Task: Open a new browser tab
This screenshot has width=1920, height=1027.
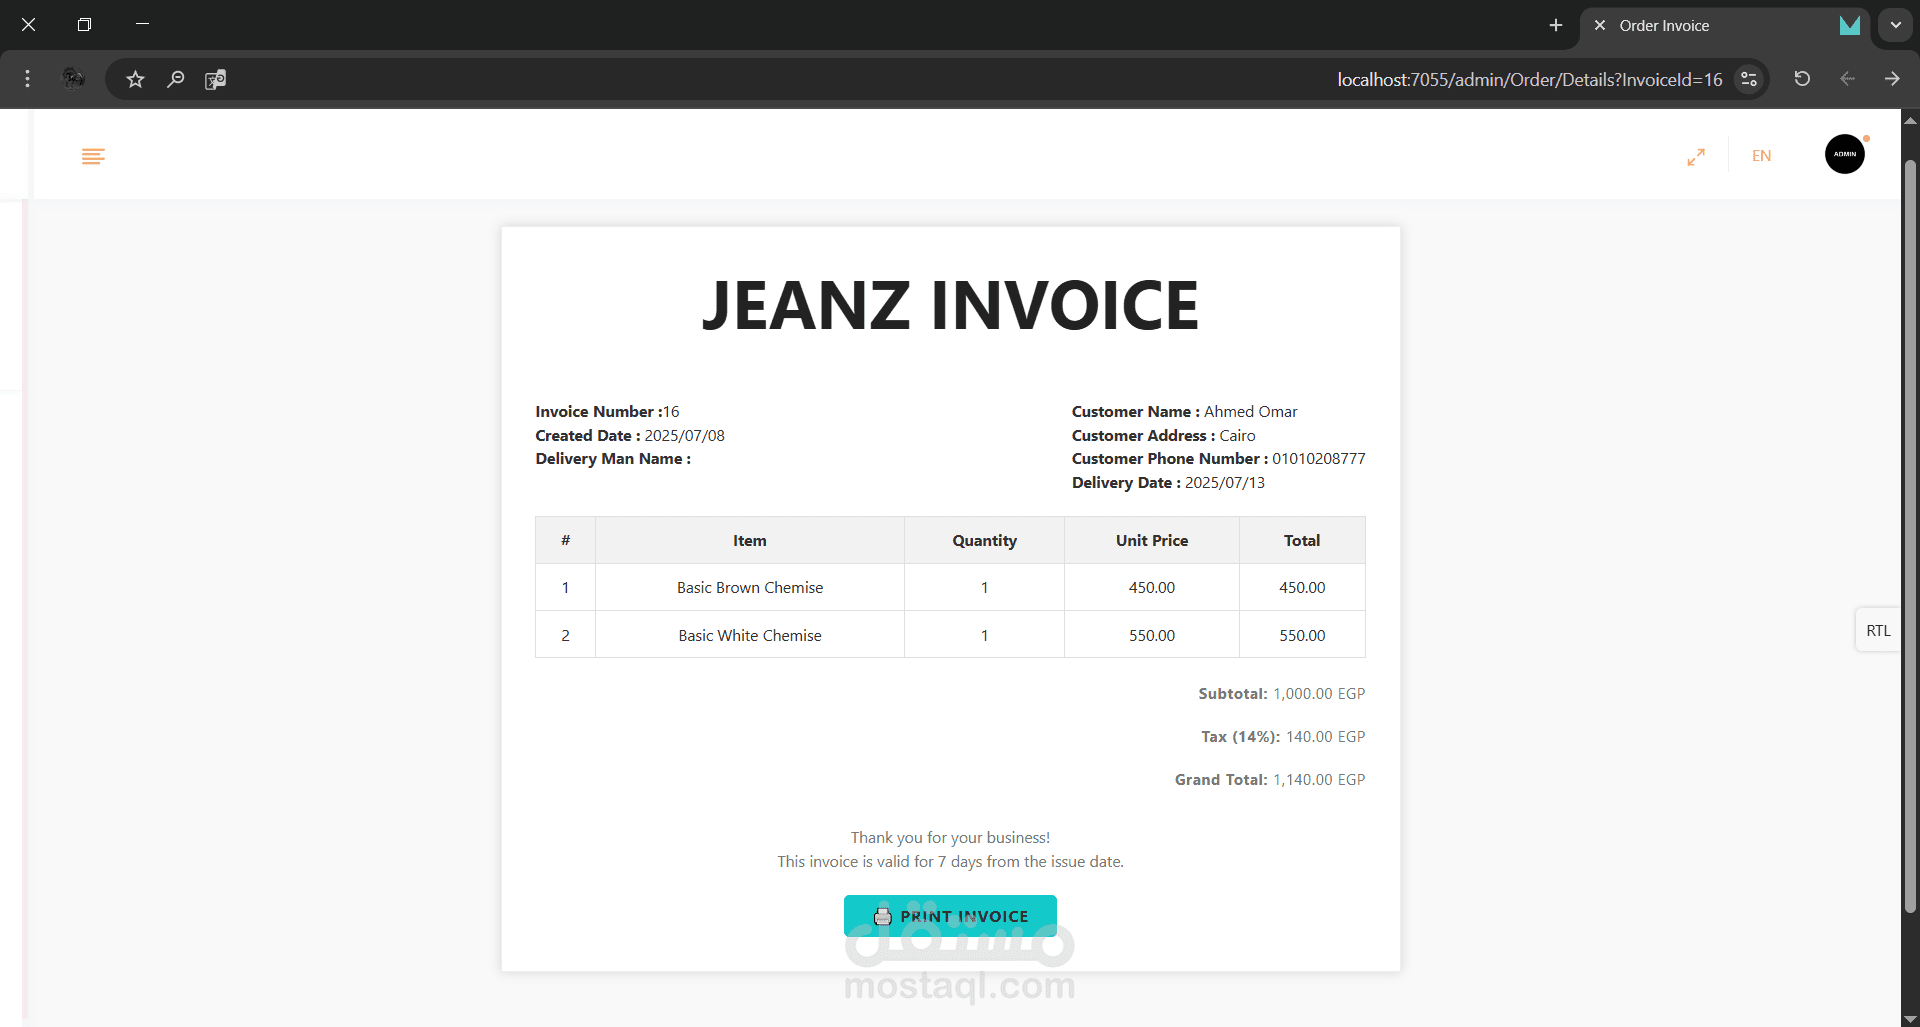Action: click(x=1555, y=25)
